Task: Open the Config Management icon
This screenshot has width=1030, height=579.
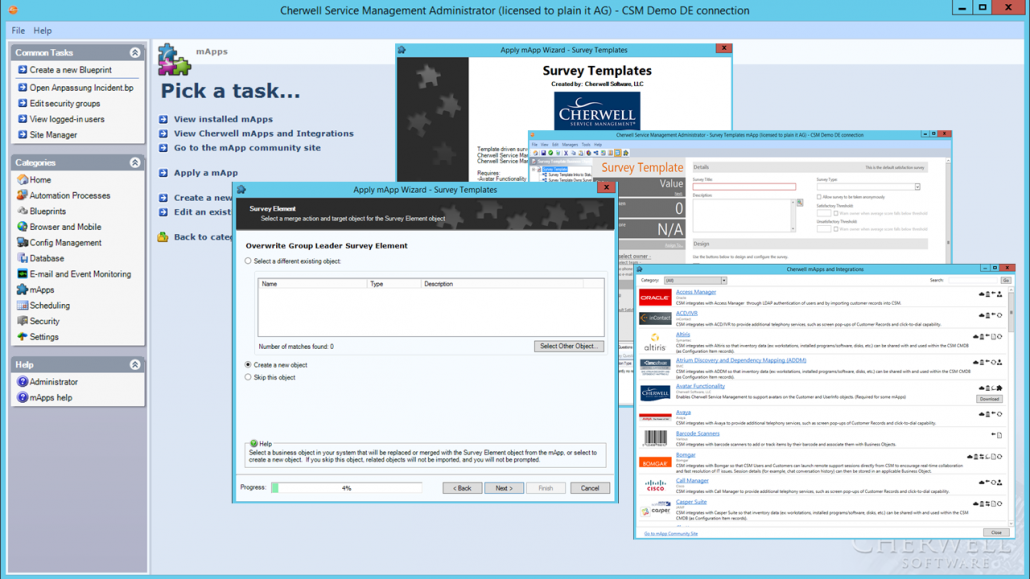Action: point(22,243)
